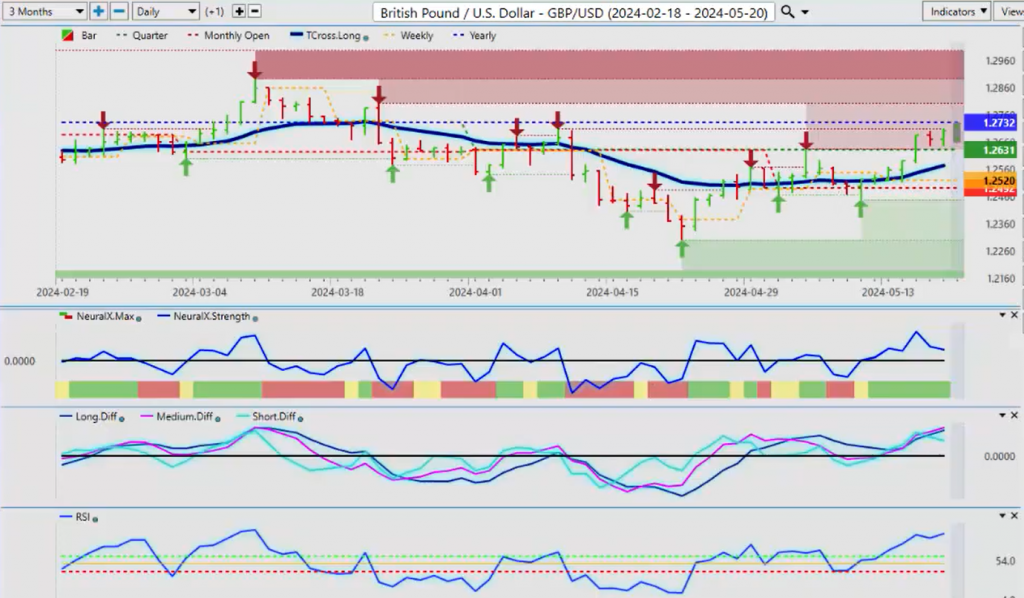Image resolution: width=1024 pixels, height=598 pixels.
Task: Click the GBP/USD symbol title field
Action: click(573, 12)
